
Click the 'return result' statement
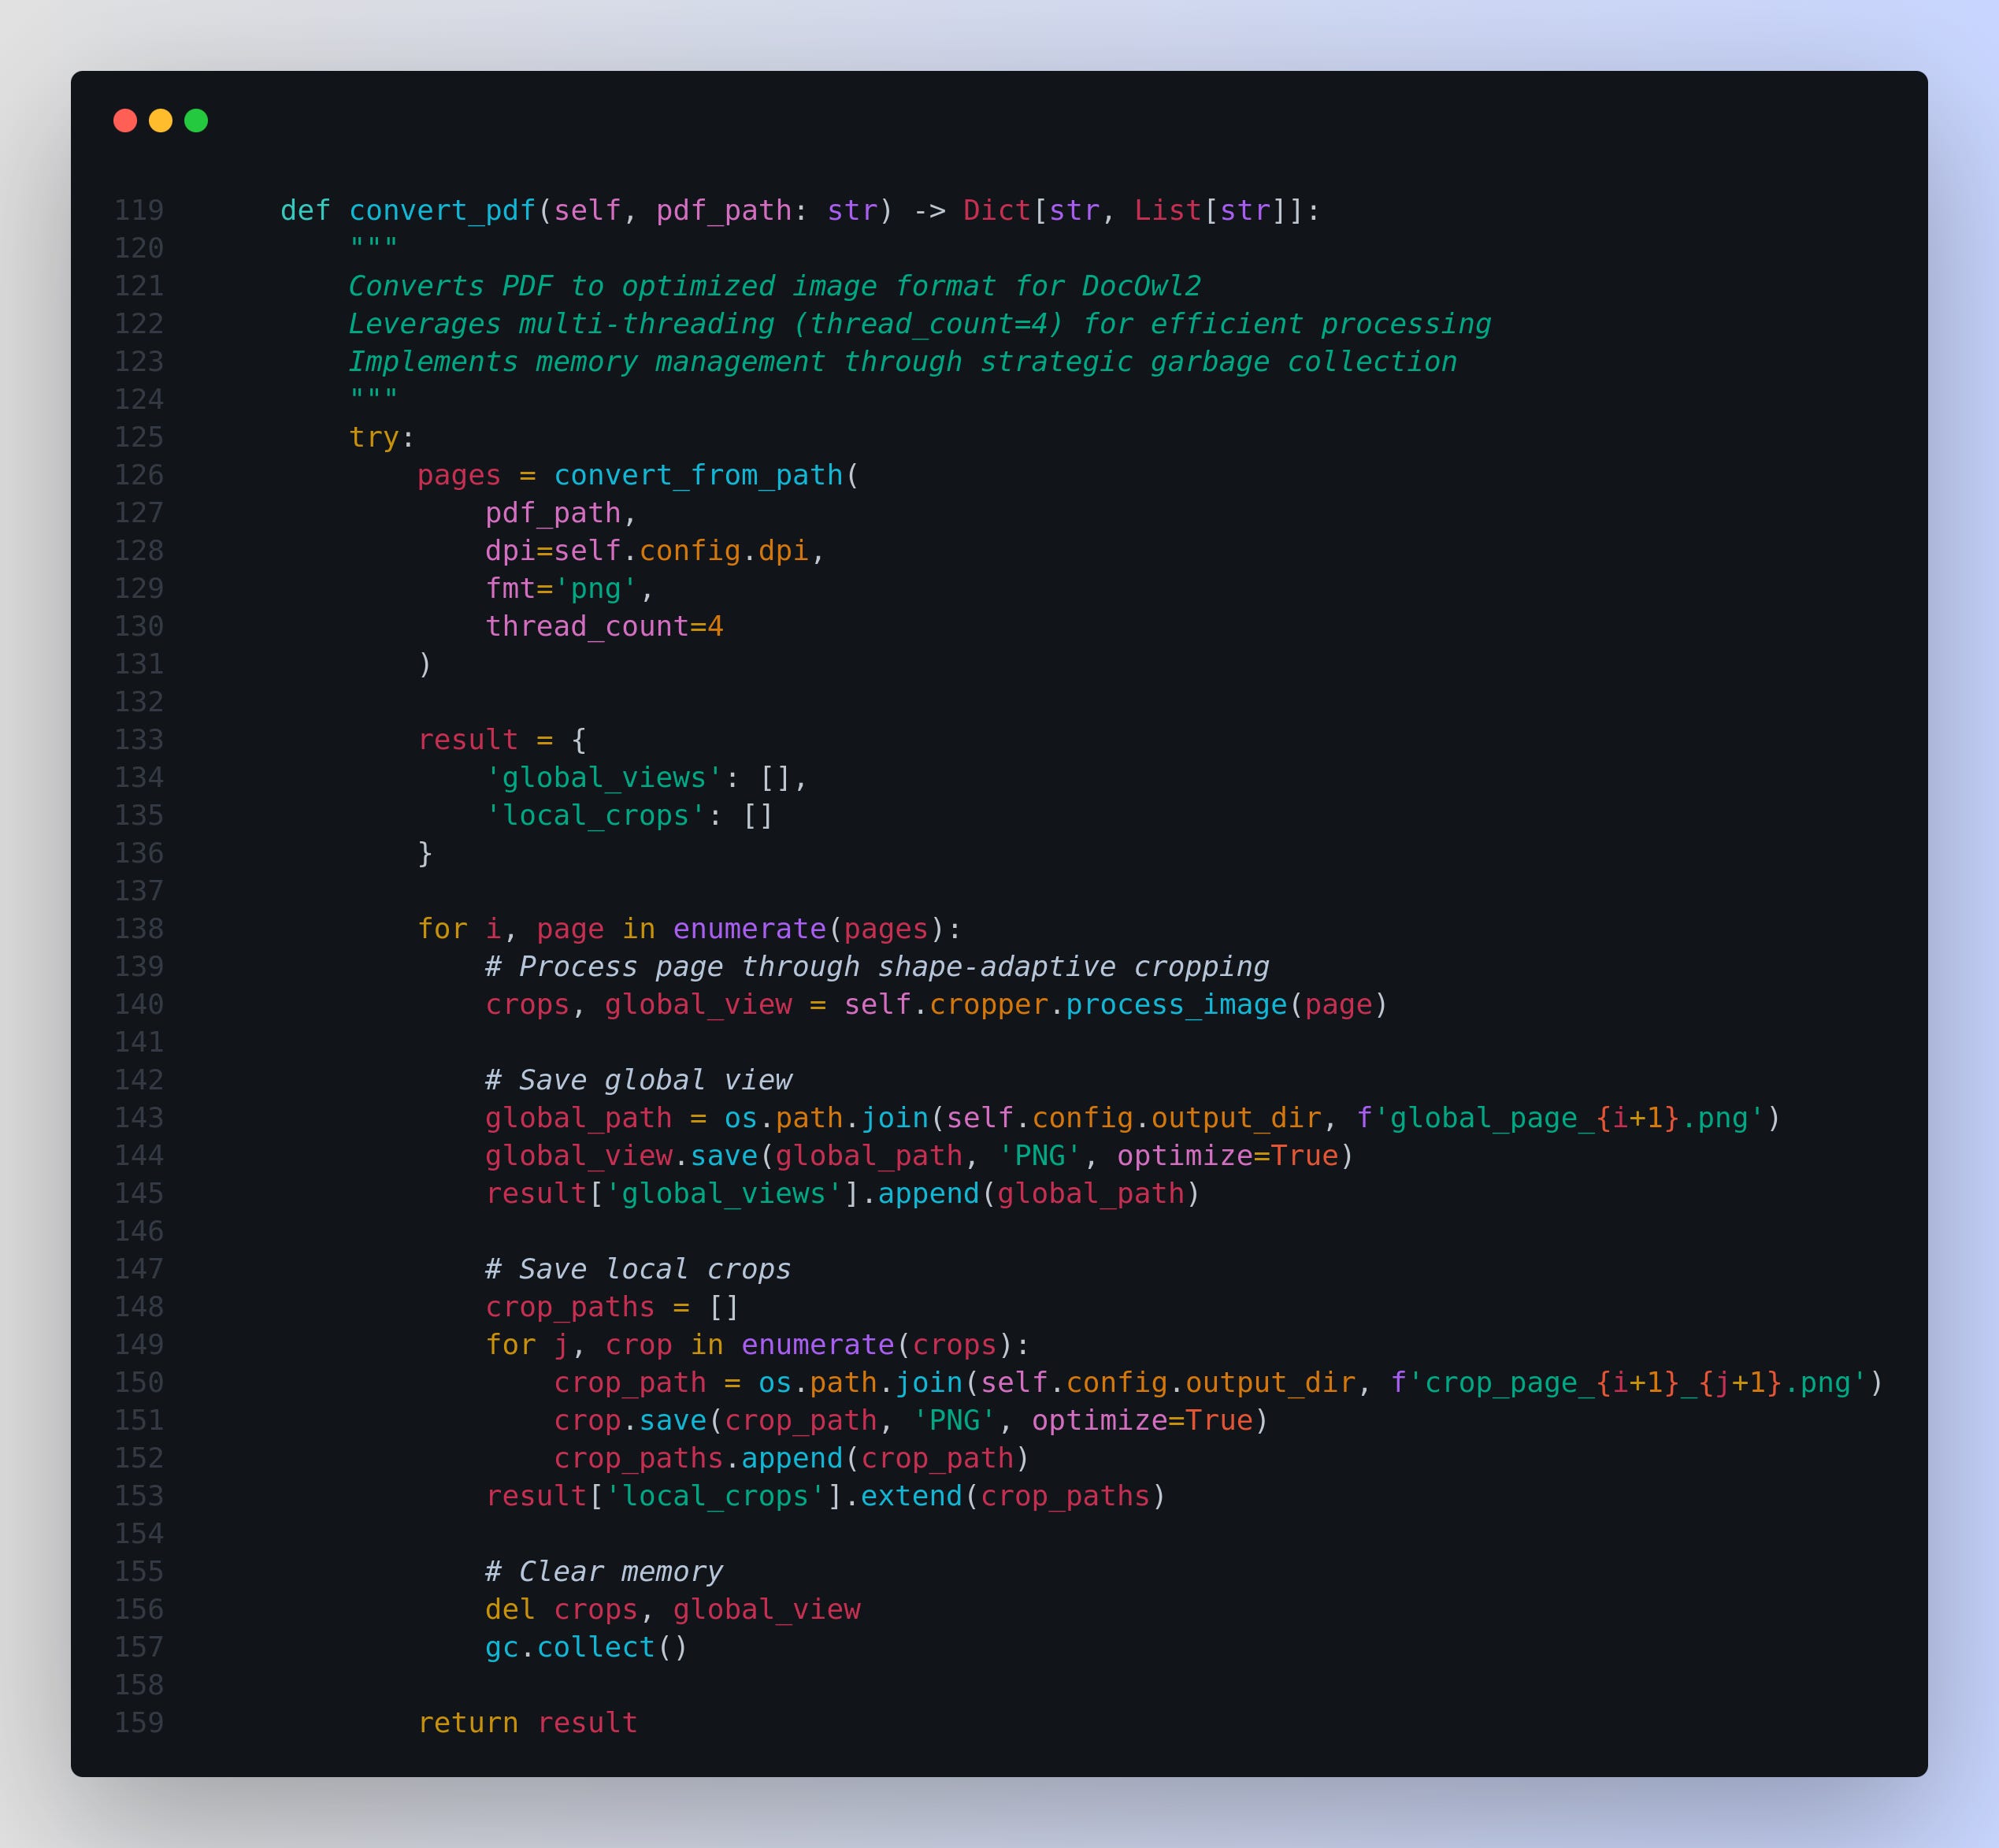click(527, 1723)
